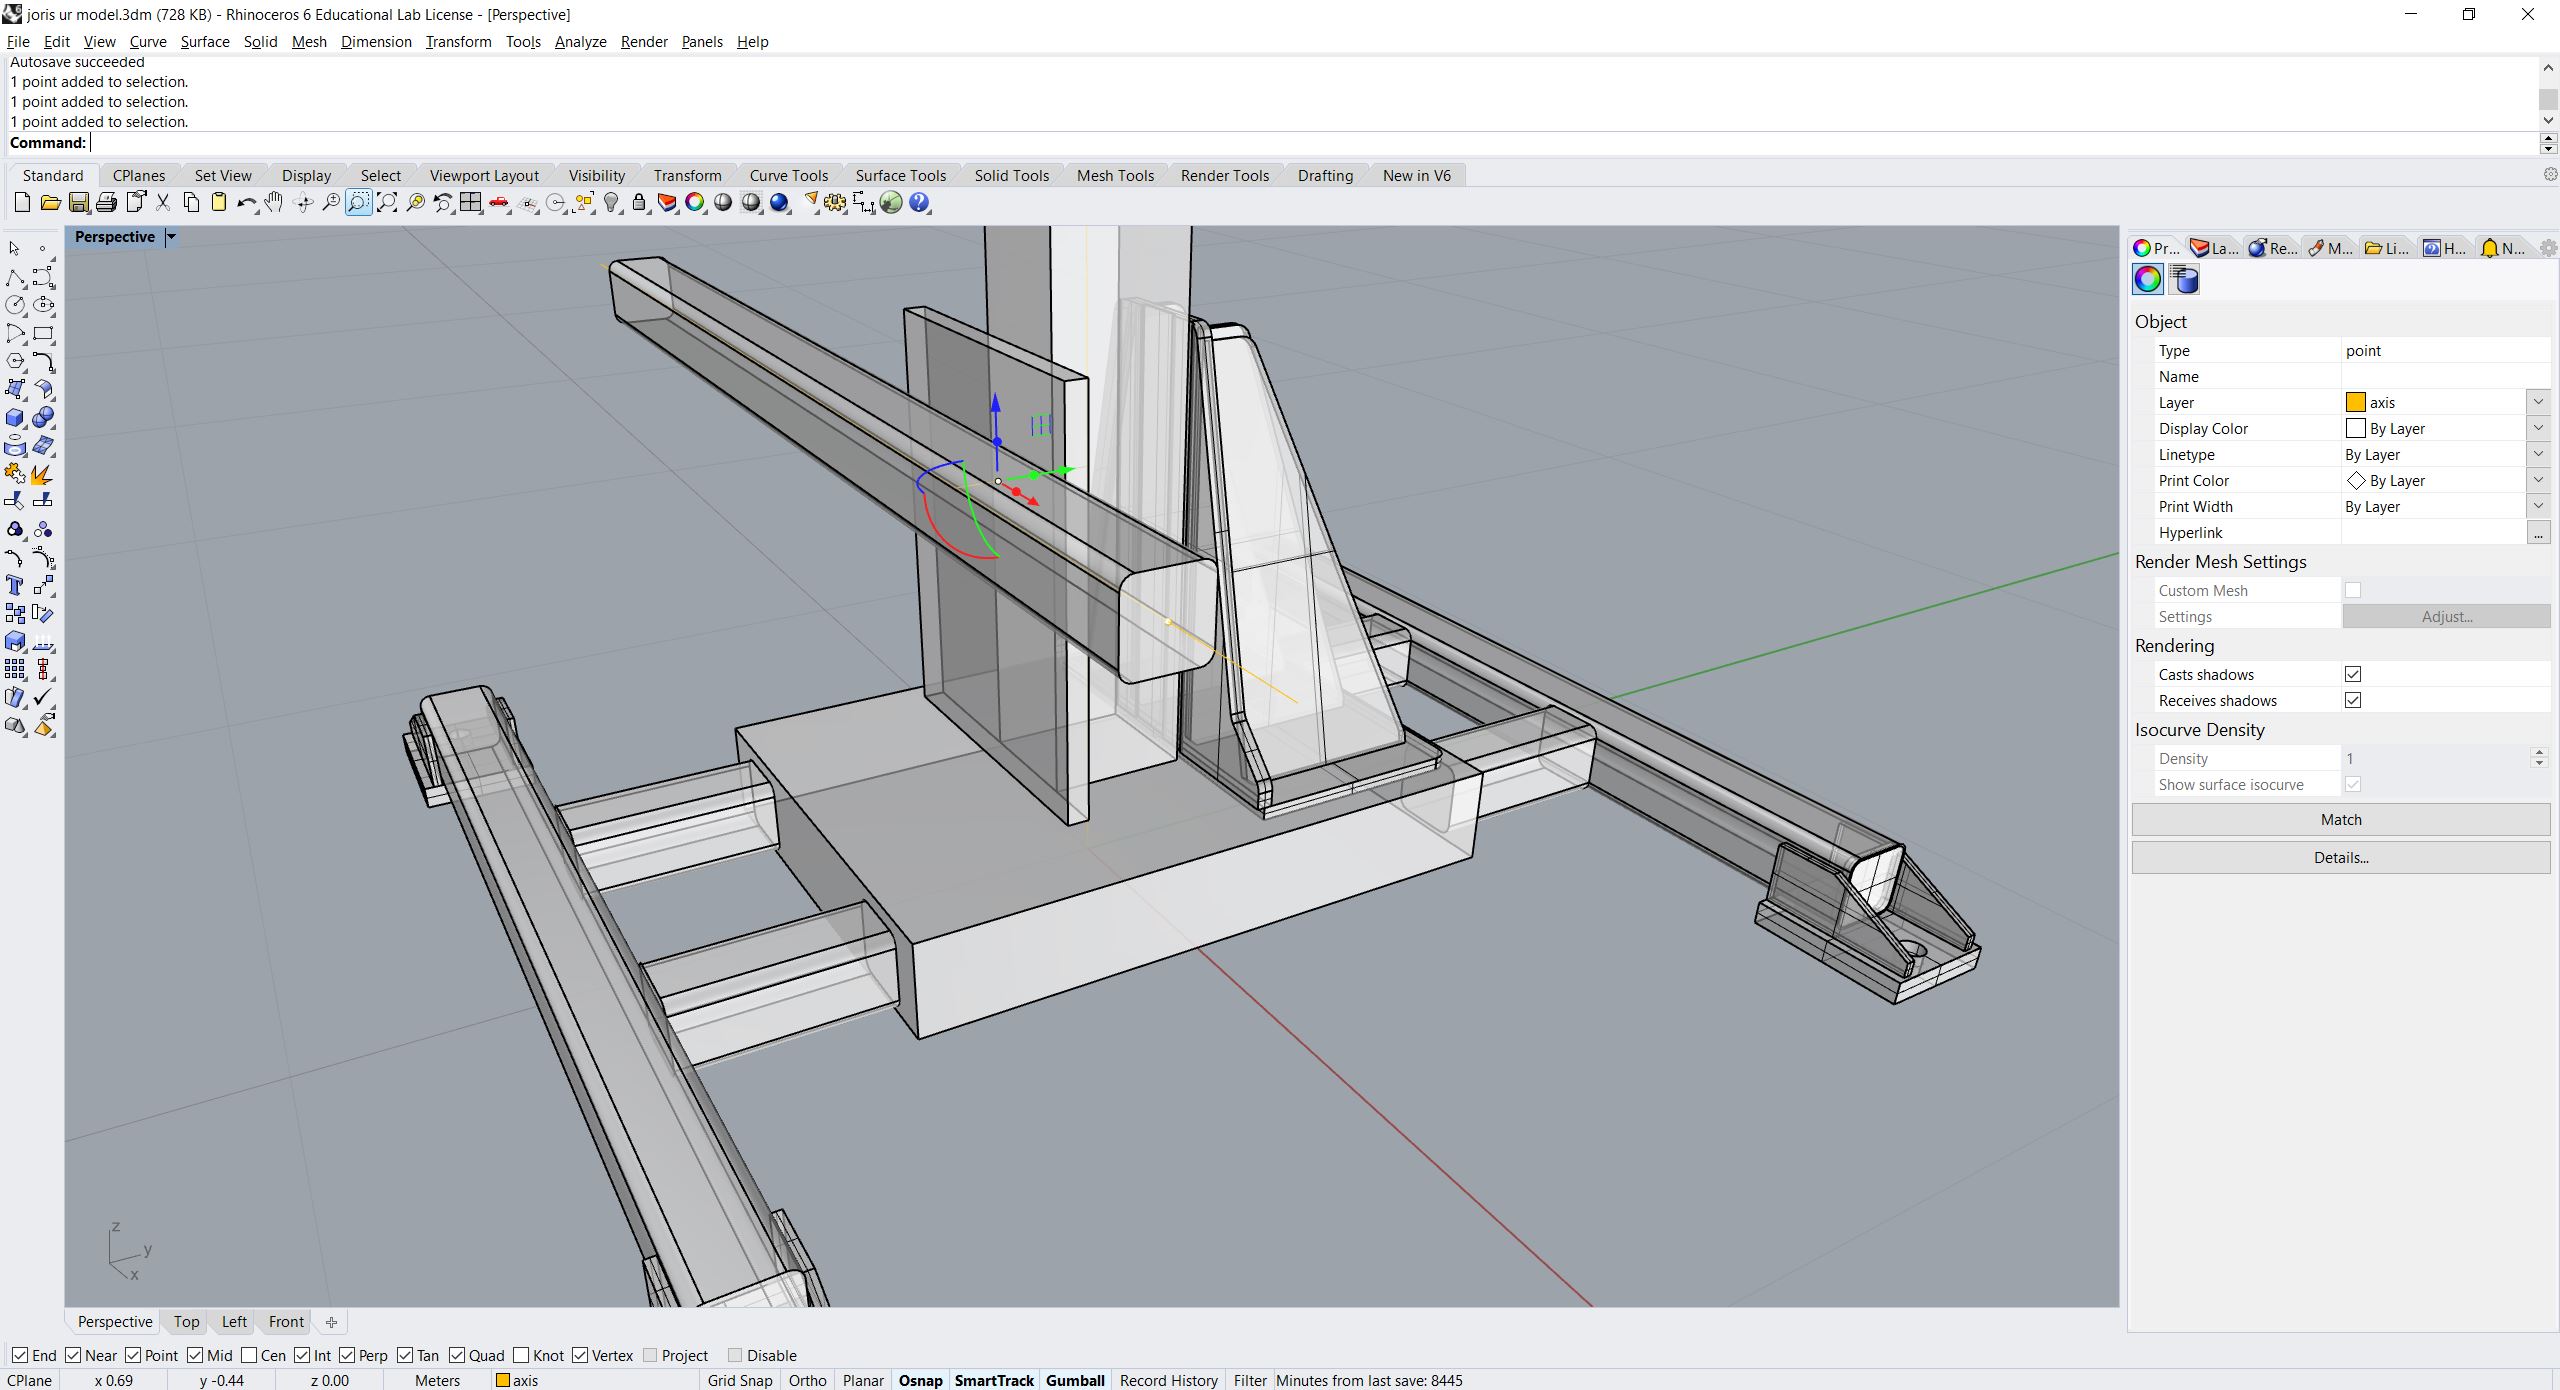
Task: Open the four-viewport layout icon
Action: 471,203
